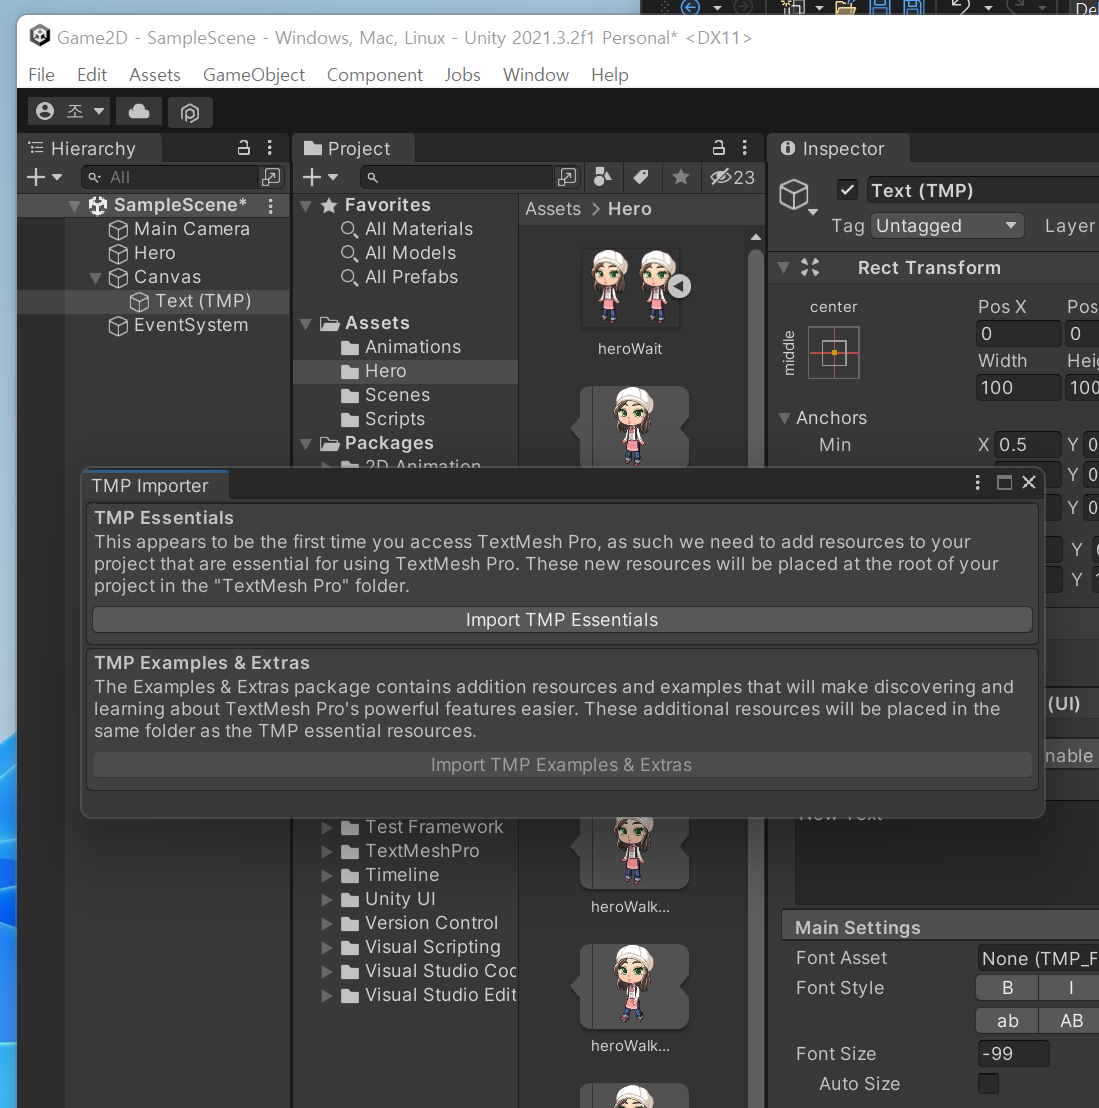Open GameObject icon picker cube

pos(798,195)
